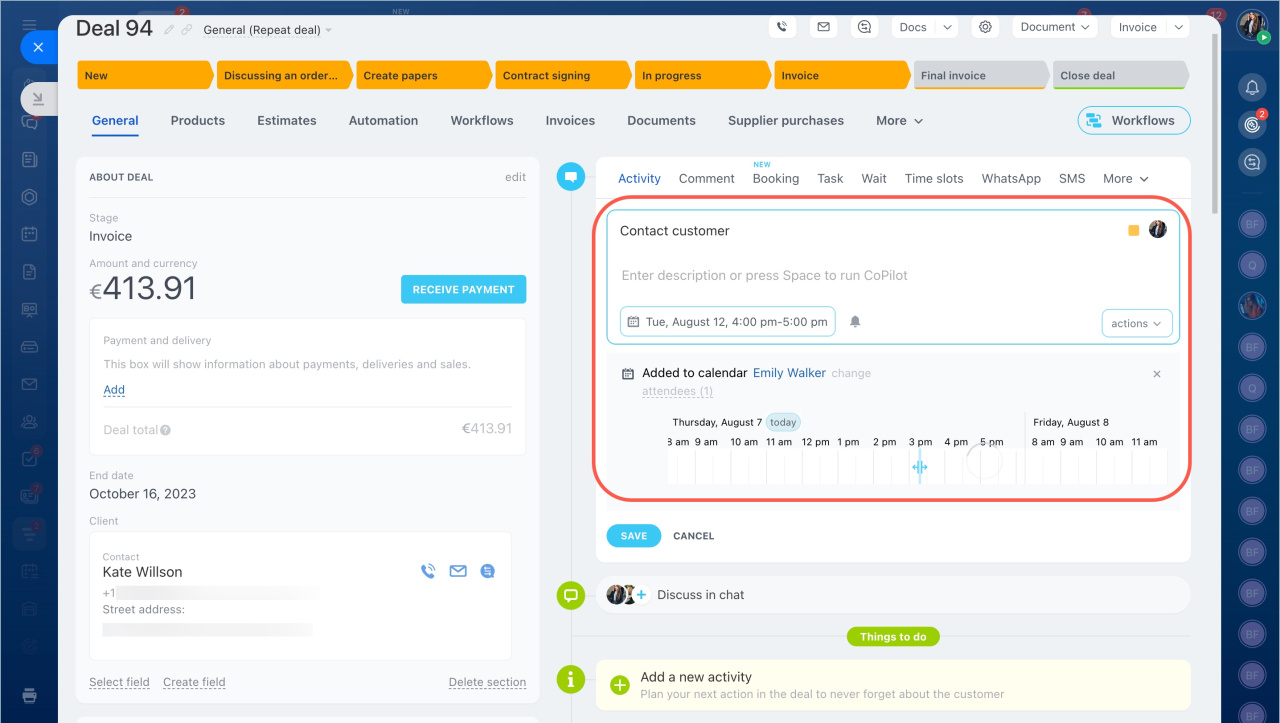The height and width of the screenshot is (723, 1280).
Task: Open the settings gear icon
Action: coord(985,27)
